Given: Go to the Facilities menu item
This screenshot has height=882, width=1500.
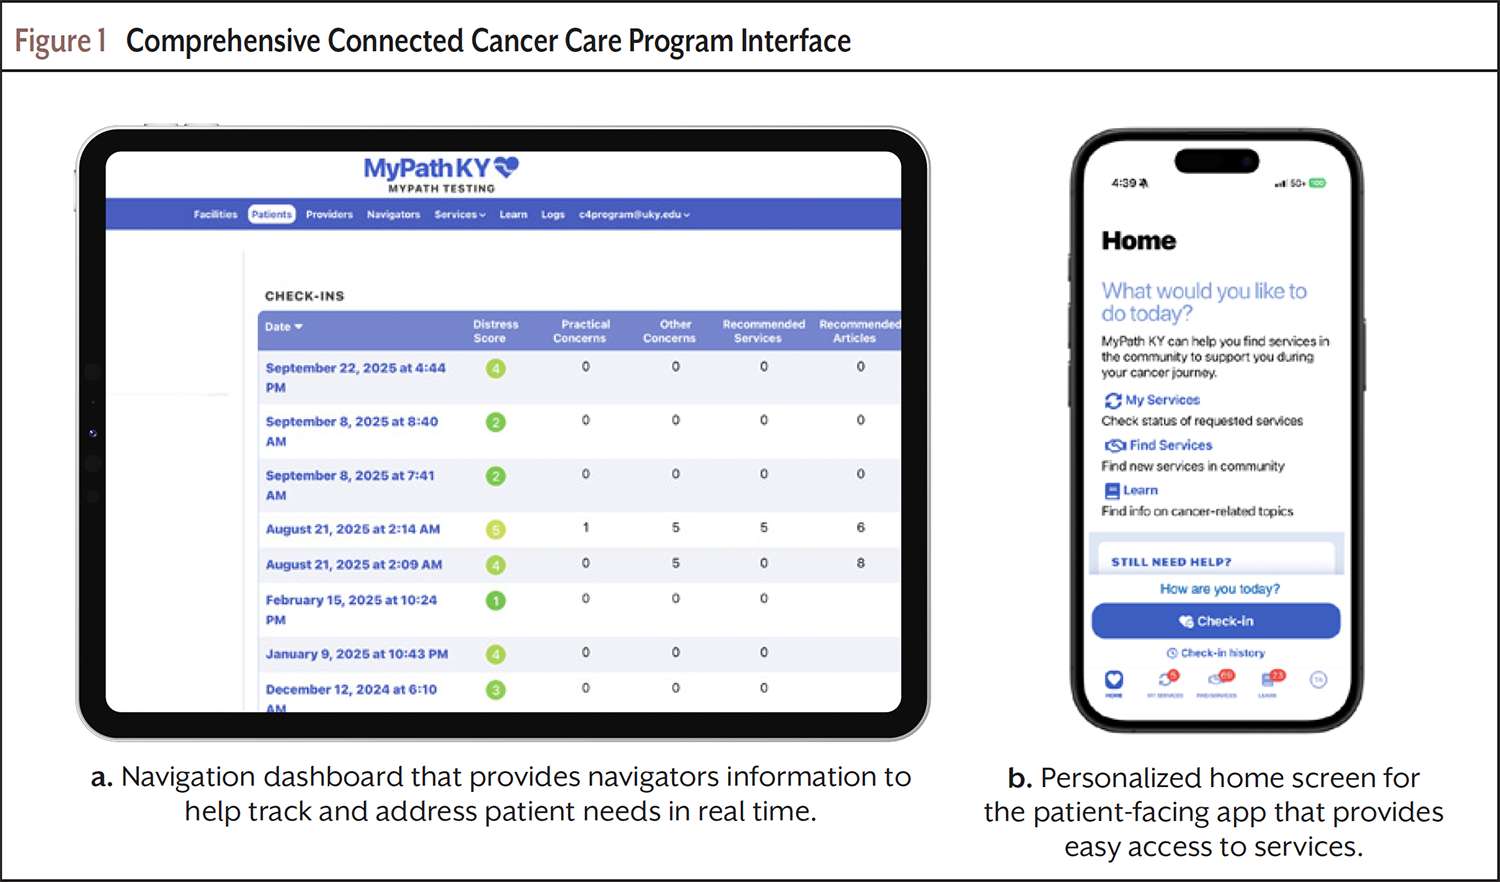Looking at the screenshot, I should (215, 214).
